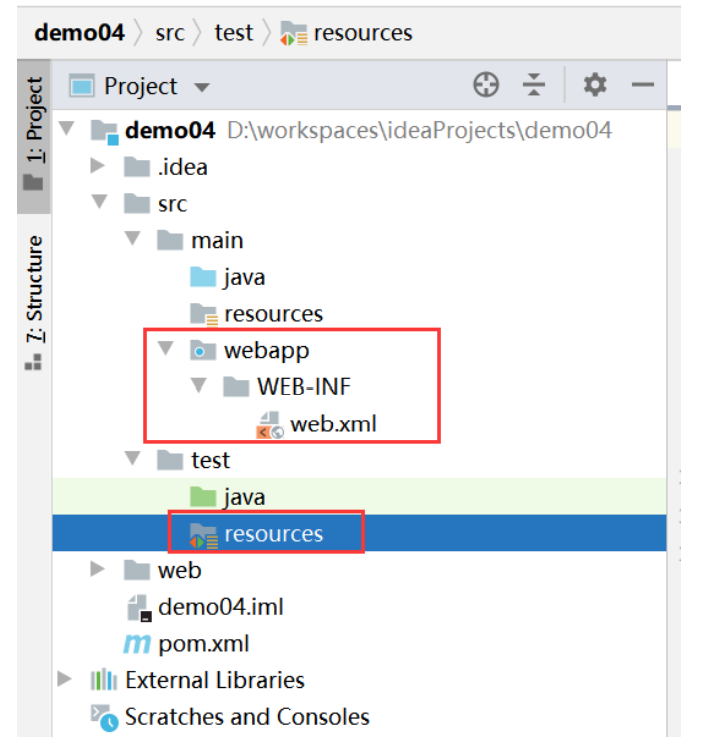Screen dimensions: 722x756
Task: Expand the .idea folder arrow
Action: pos(97,165)
